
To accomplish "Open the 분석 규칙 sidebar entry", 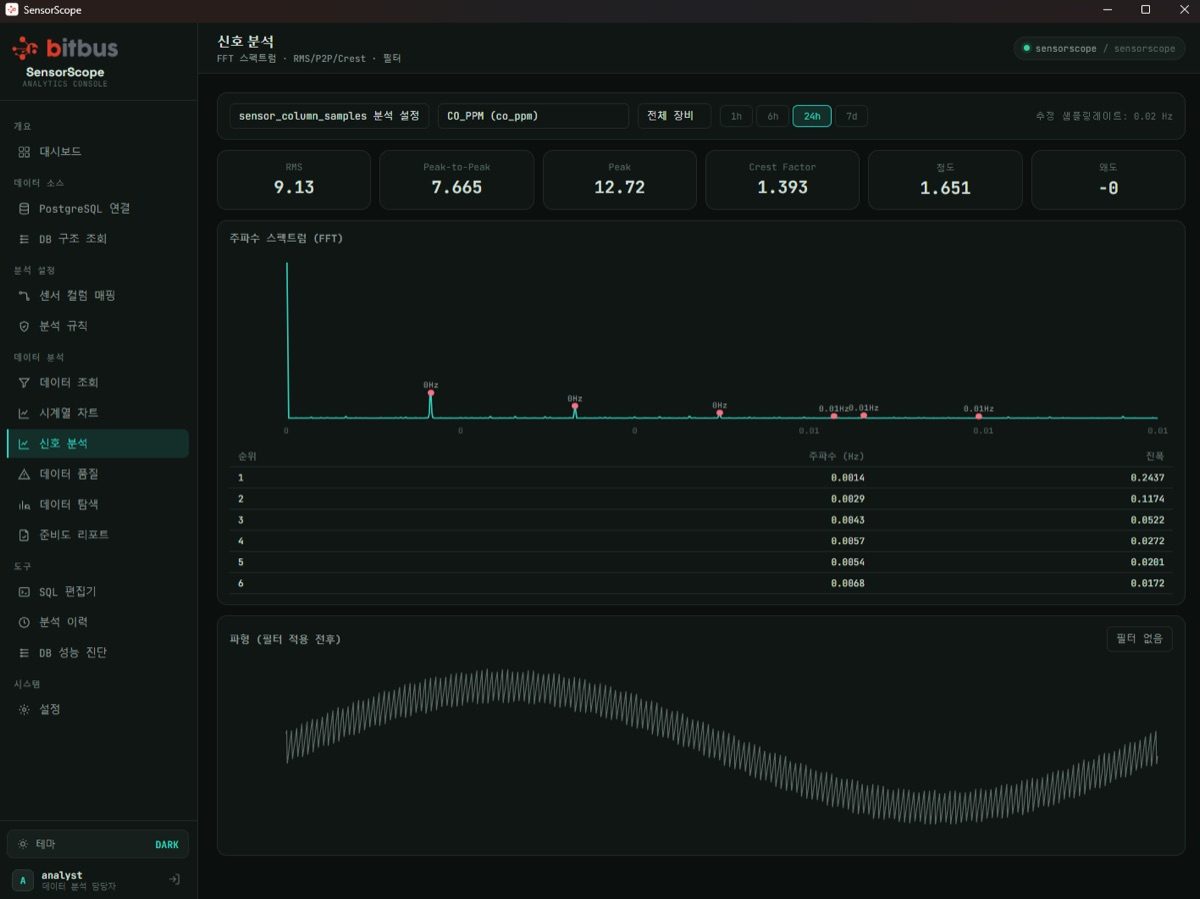I will coord(97,326).
